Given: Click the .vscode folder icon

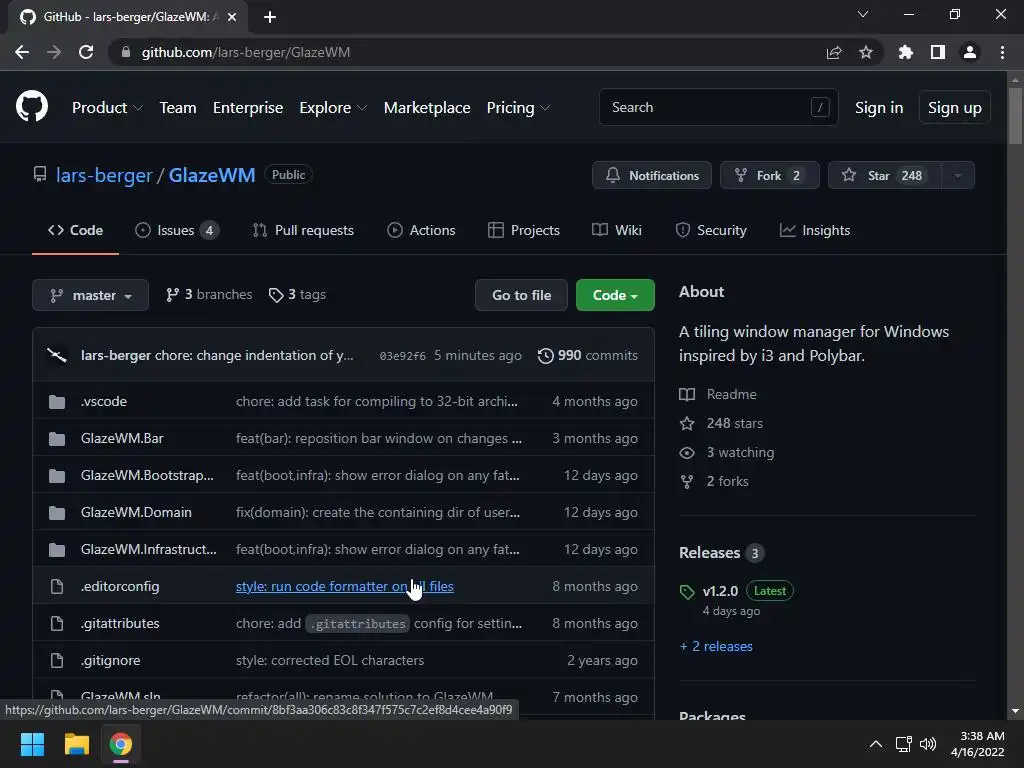Looking at the screenshot, I should point(57,402).
